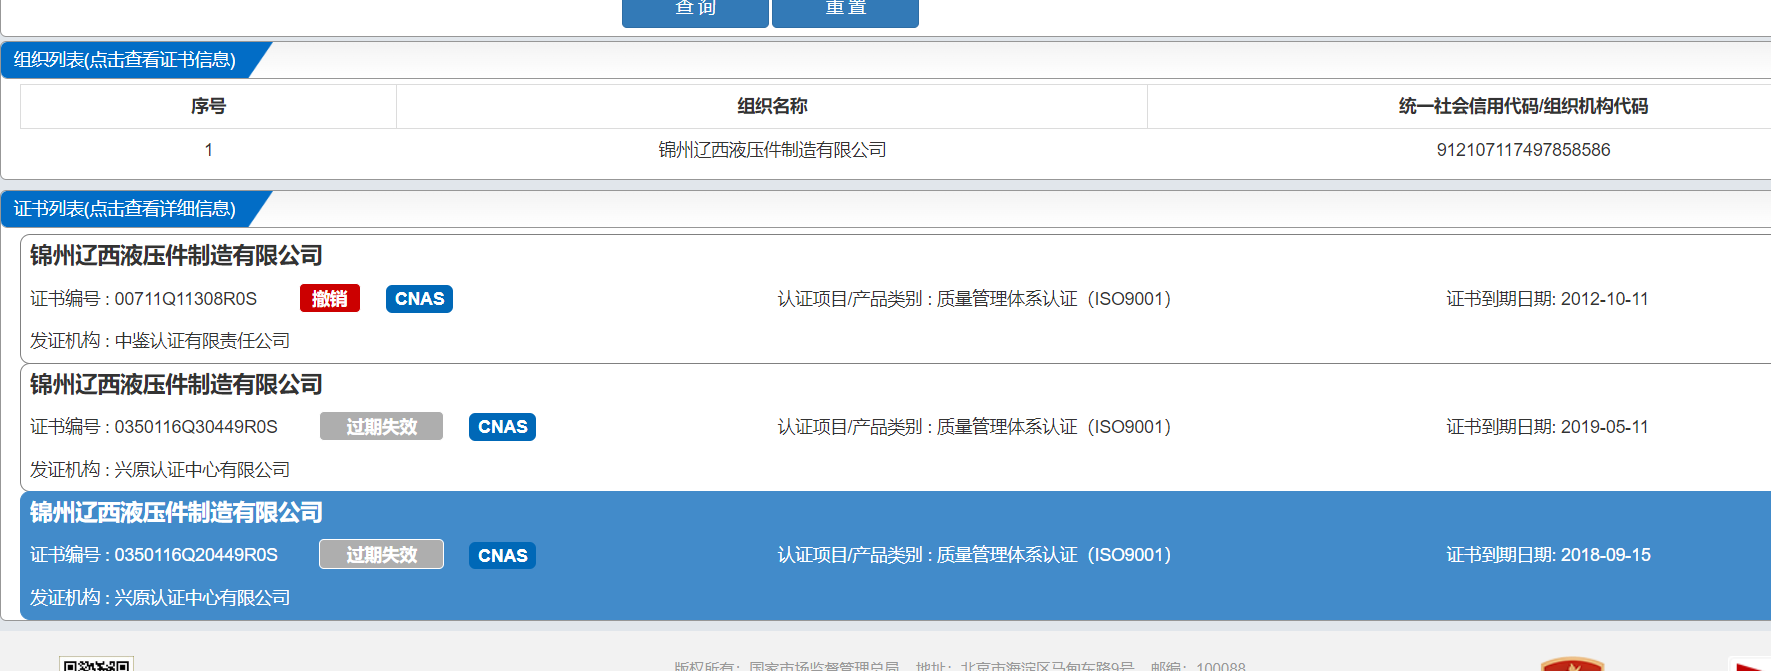Click the 组织名称 column header
This screenshot has height=671, width=1771.
[x=772, y=106]
